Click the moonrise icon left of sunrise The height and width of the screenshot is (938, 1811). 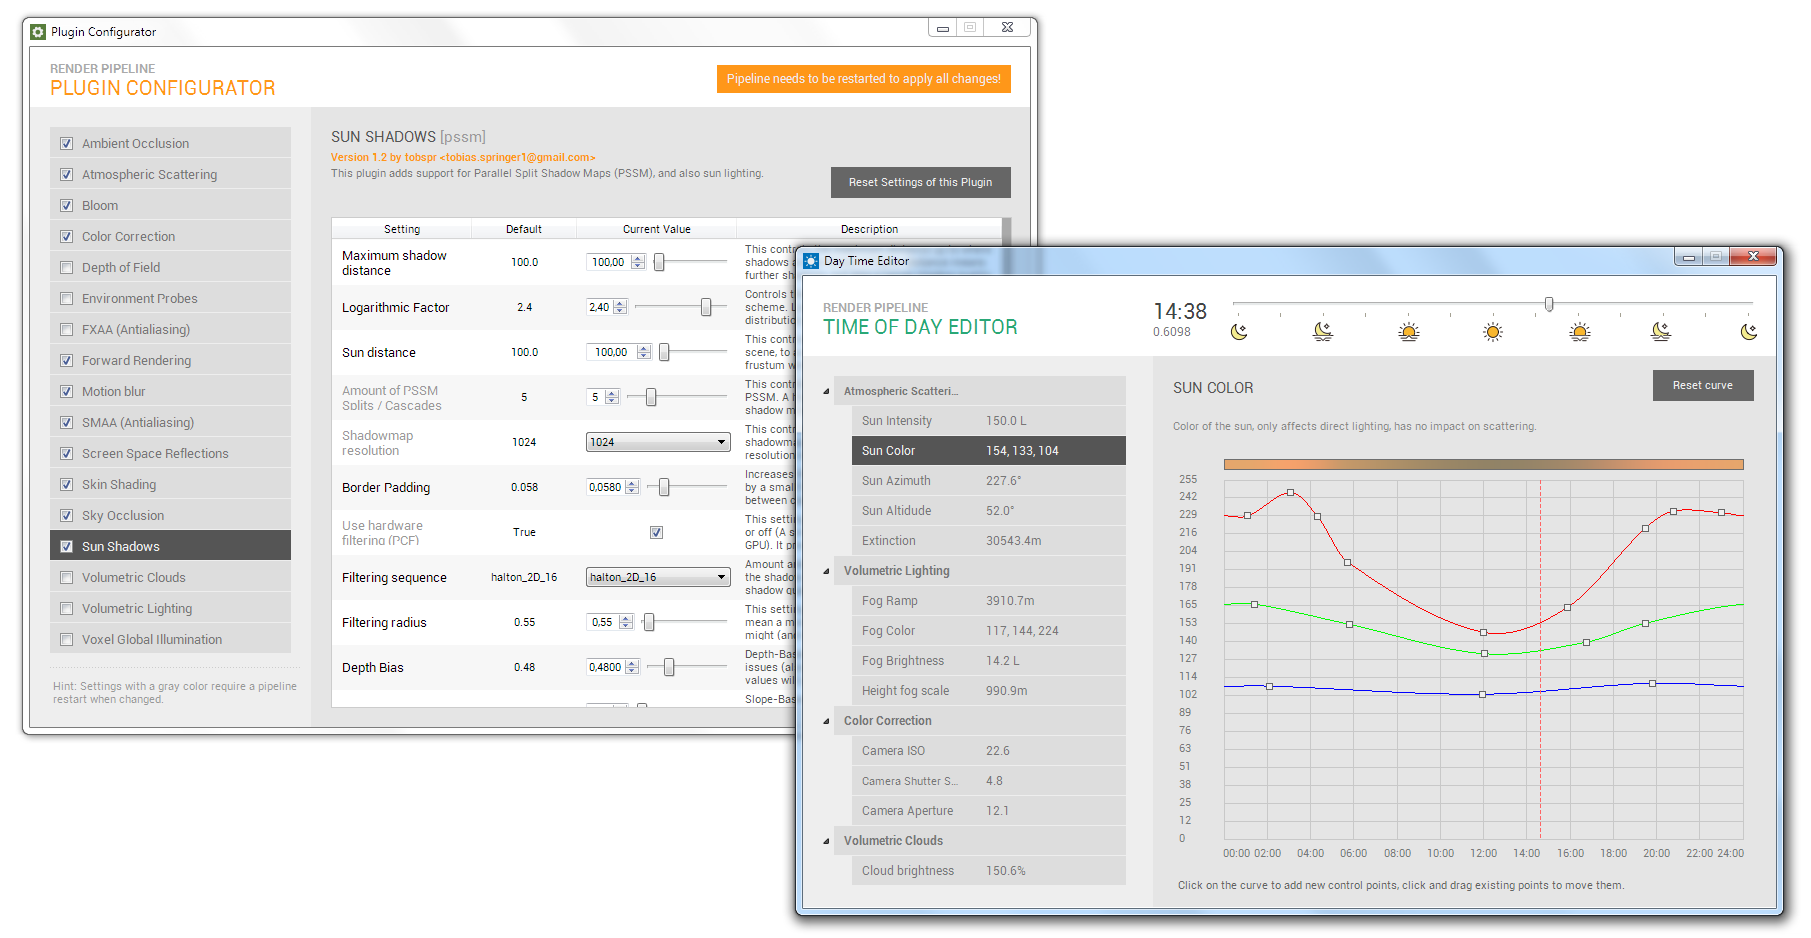pos(1323,332)
